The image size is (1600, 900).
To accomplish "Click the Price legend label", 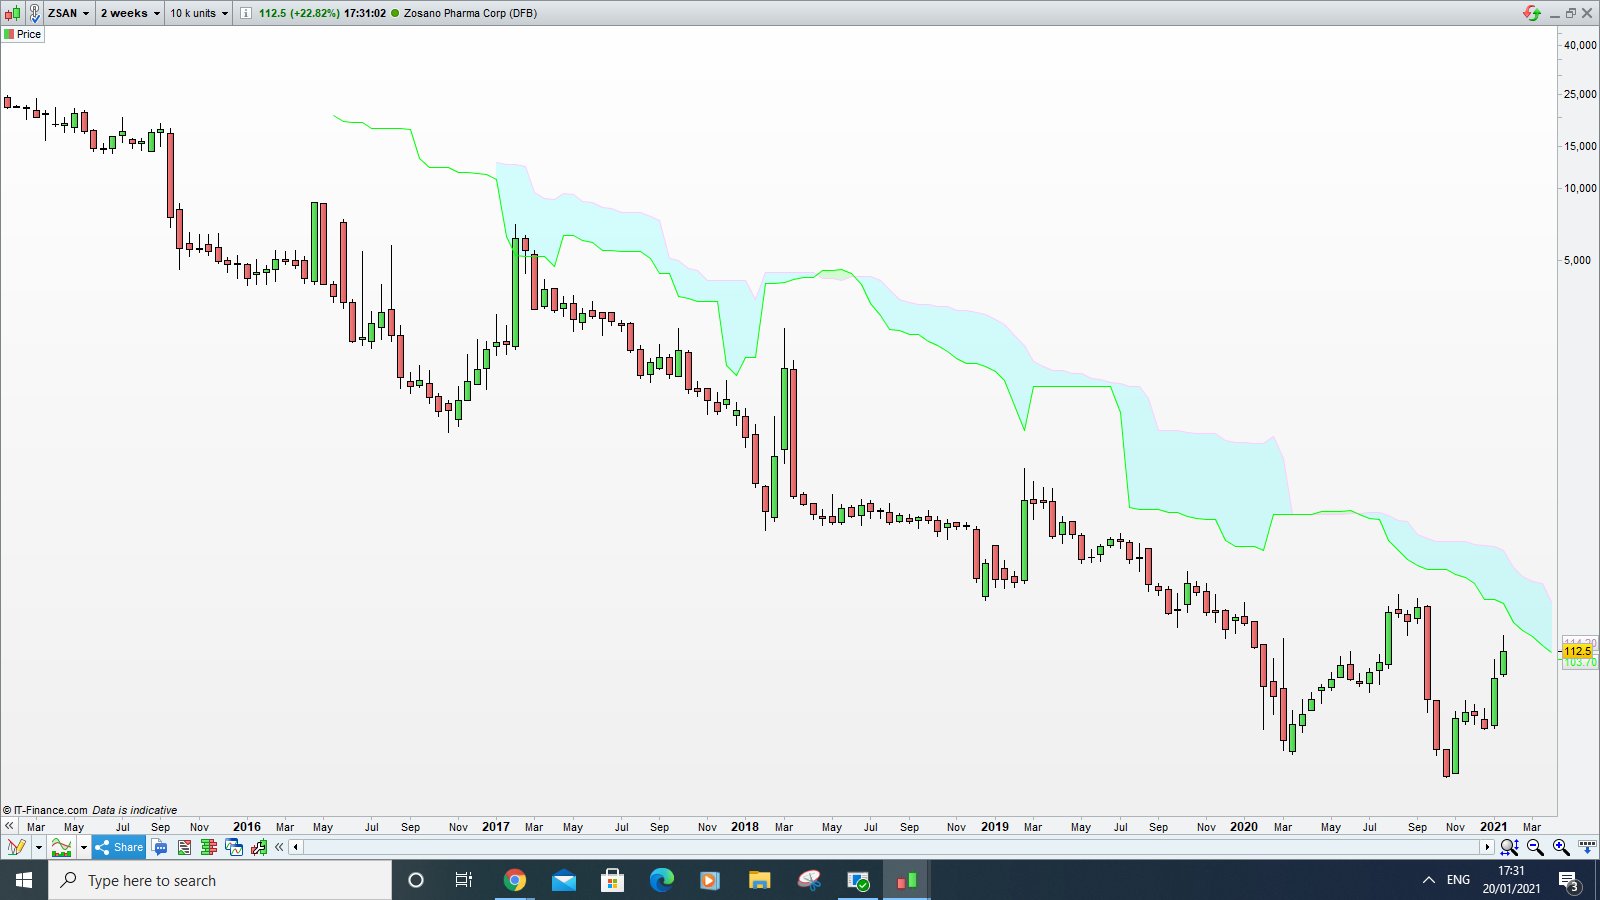I will point(23,34).
